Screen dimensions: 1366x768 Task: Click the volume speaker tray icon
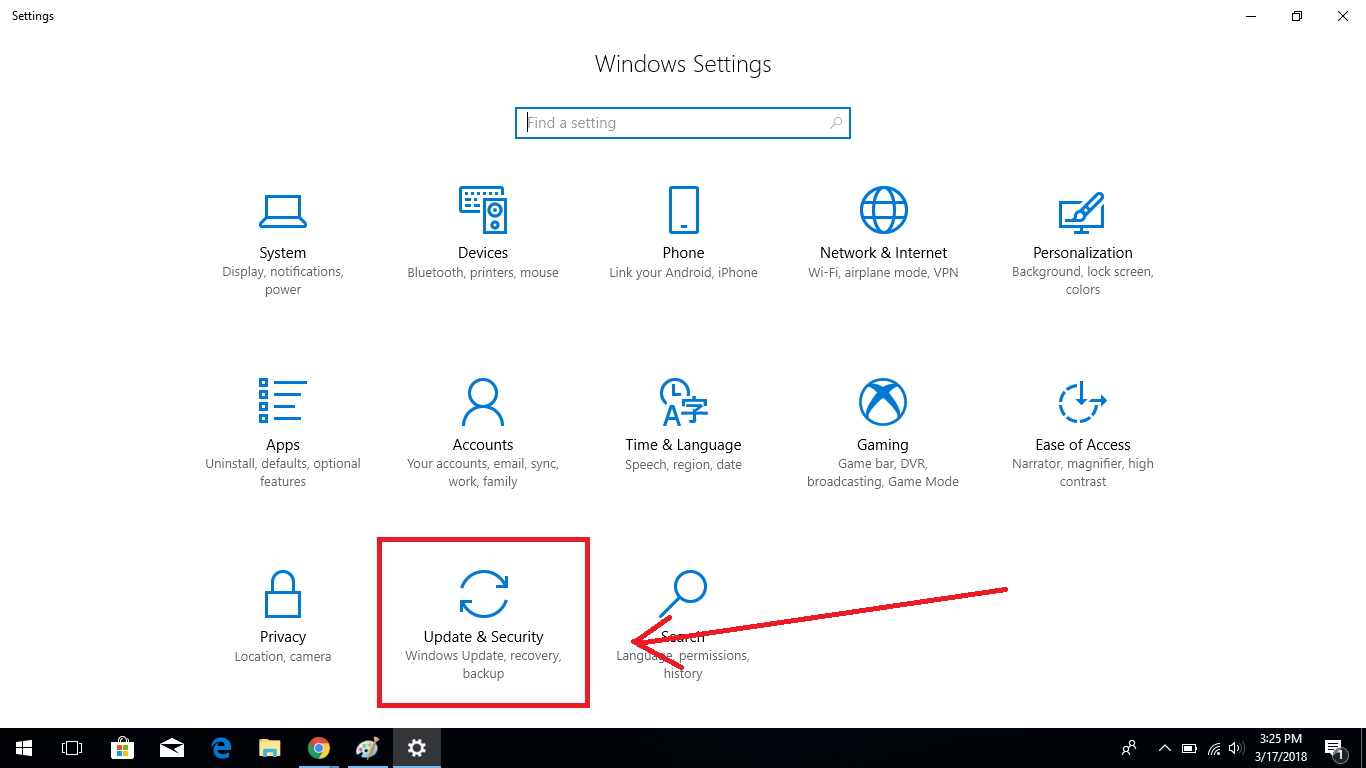(x=1238, y=748)
